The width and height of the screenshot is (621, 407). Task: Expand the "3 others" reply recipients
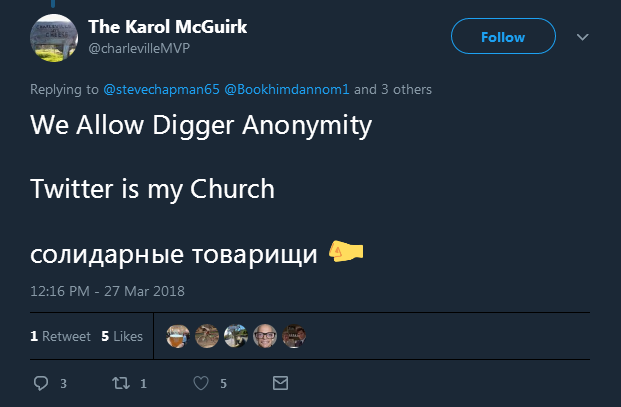coord(405,90)
